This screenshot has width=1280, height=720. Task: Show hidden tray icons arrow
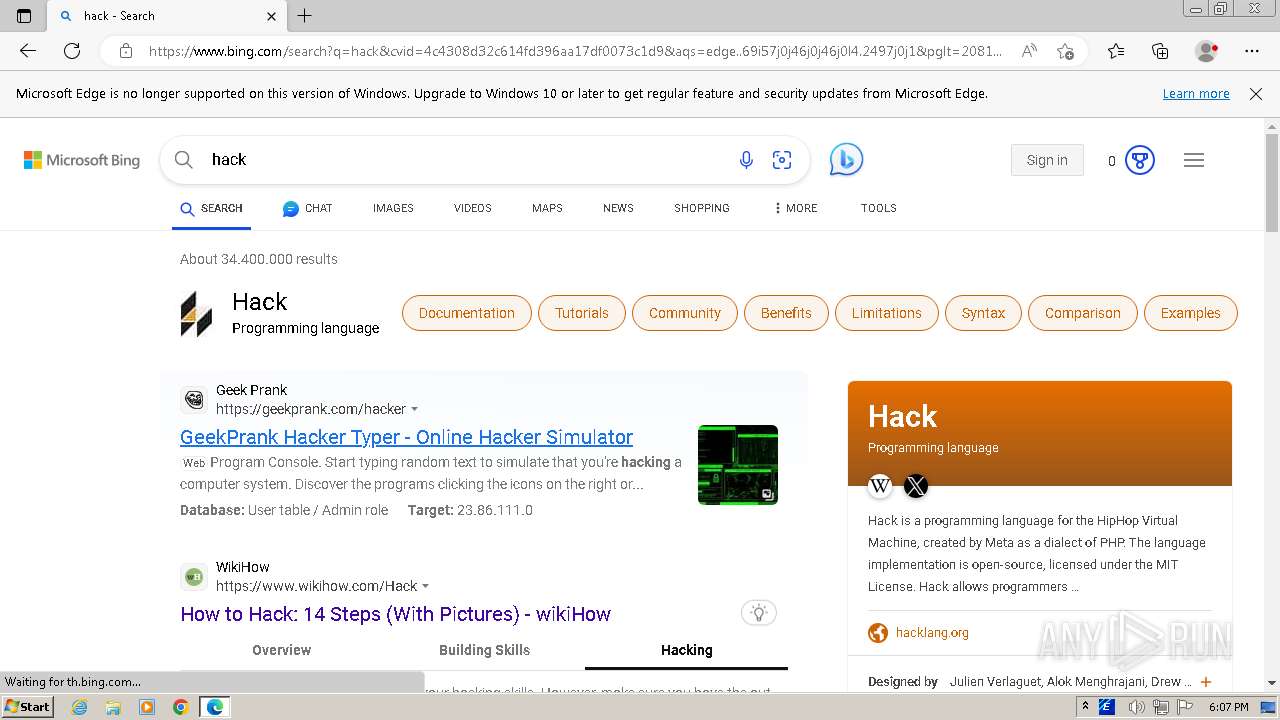[x=1085, y=707]
